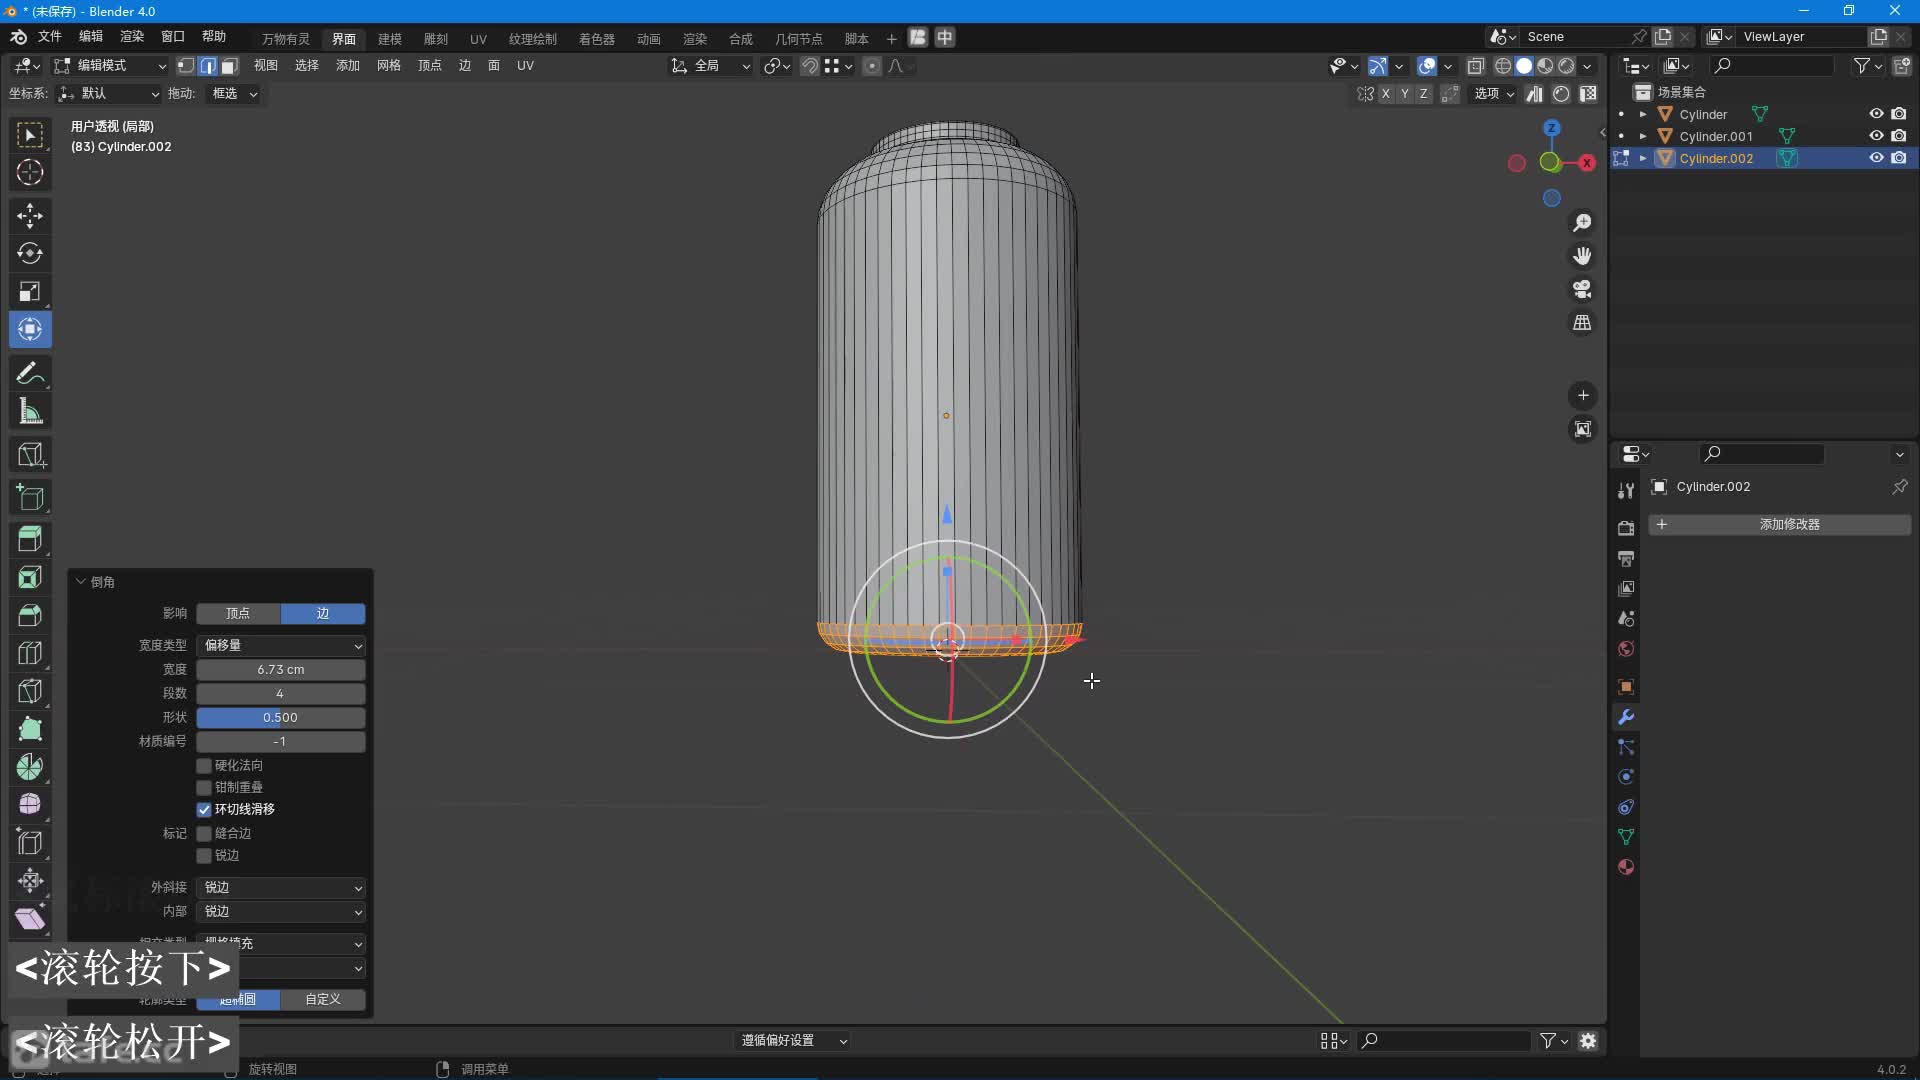Click 添加修改器 button

click(1780, 525)
